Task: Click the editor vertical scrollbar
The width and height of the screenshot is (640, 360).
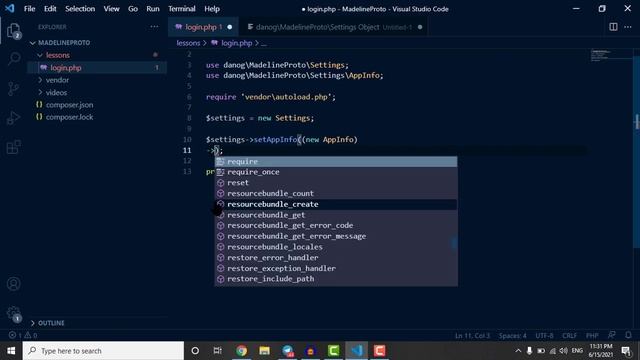Action: 636,151
